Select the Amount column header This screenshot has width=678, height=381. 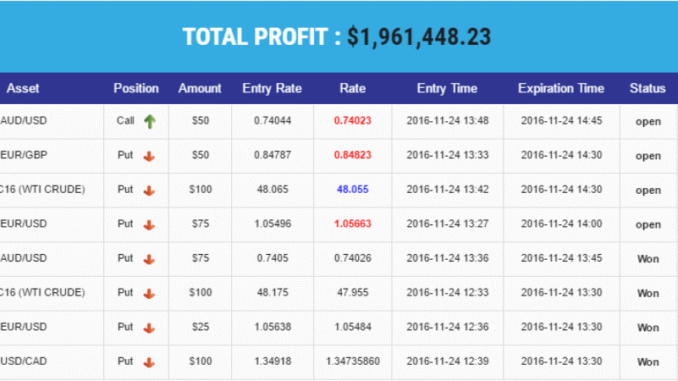click(x=200, y=89)
